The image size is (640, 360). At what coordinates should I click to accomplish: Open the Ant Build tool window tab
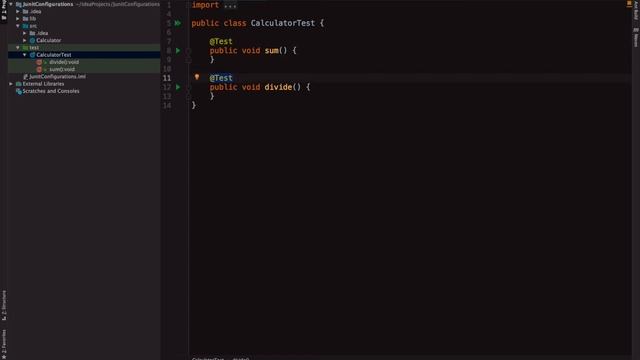click(x=636, y=11)
